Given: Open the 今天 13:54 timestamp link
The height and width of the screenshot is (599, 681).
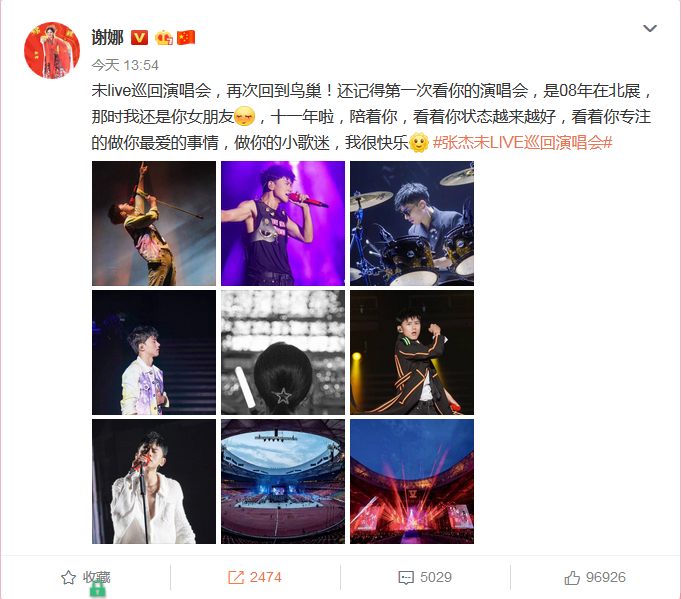Looking at the screenshot, I should click(125, 65).
